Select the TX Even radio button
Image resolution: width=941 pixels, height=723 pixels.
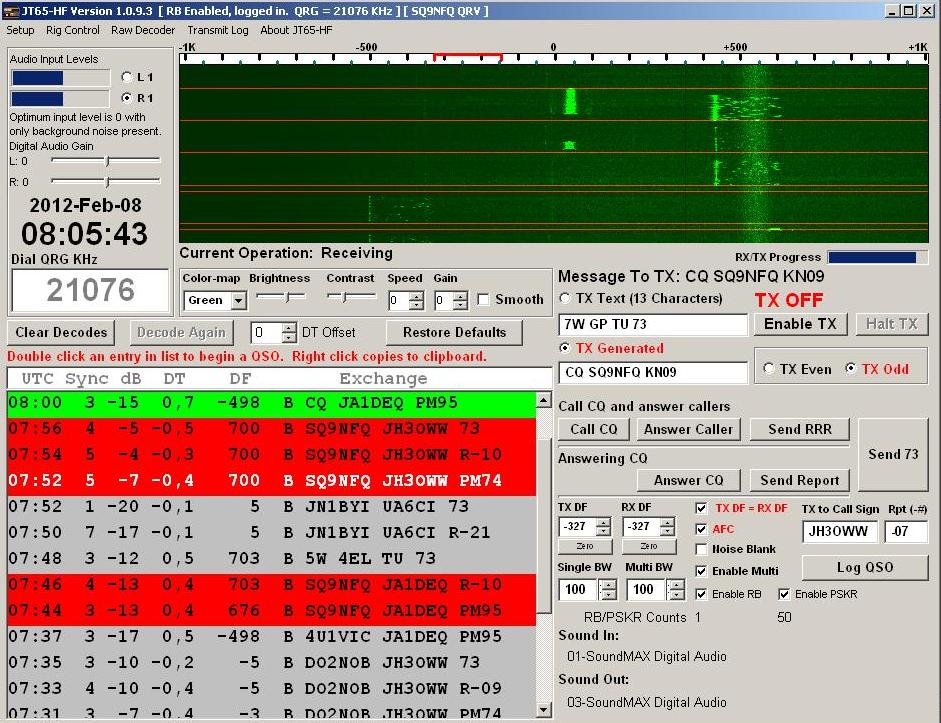(x=768, y=369)
